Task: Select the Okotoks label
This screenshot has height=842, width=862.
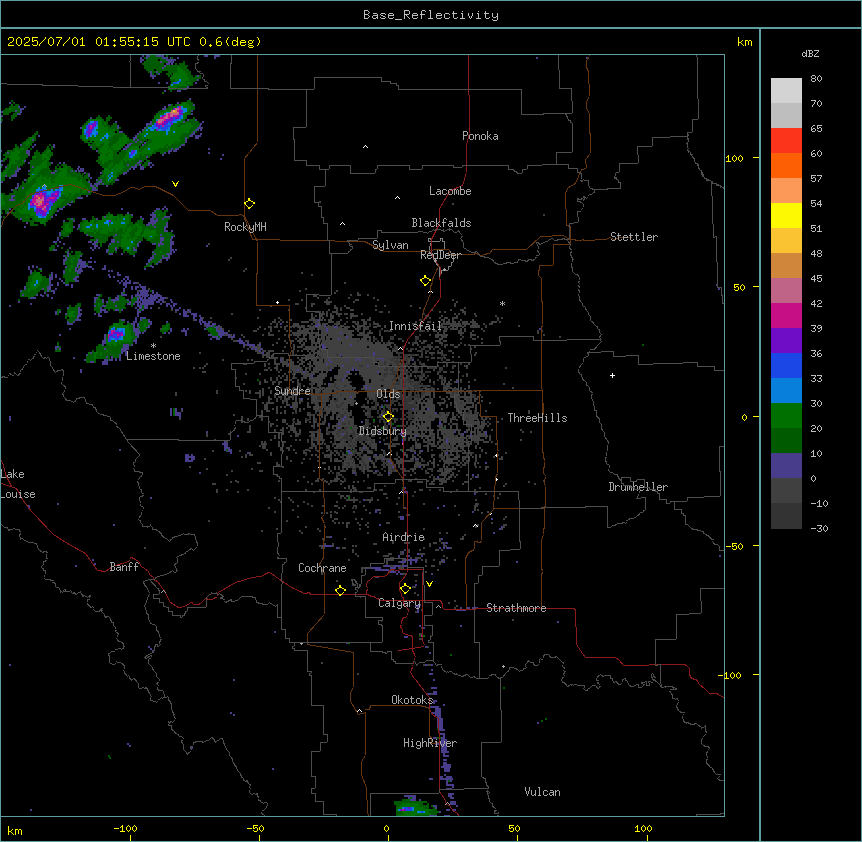Action: (412, 700)
